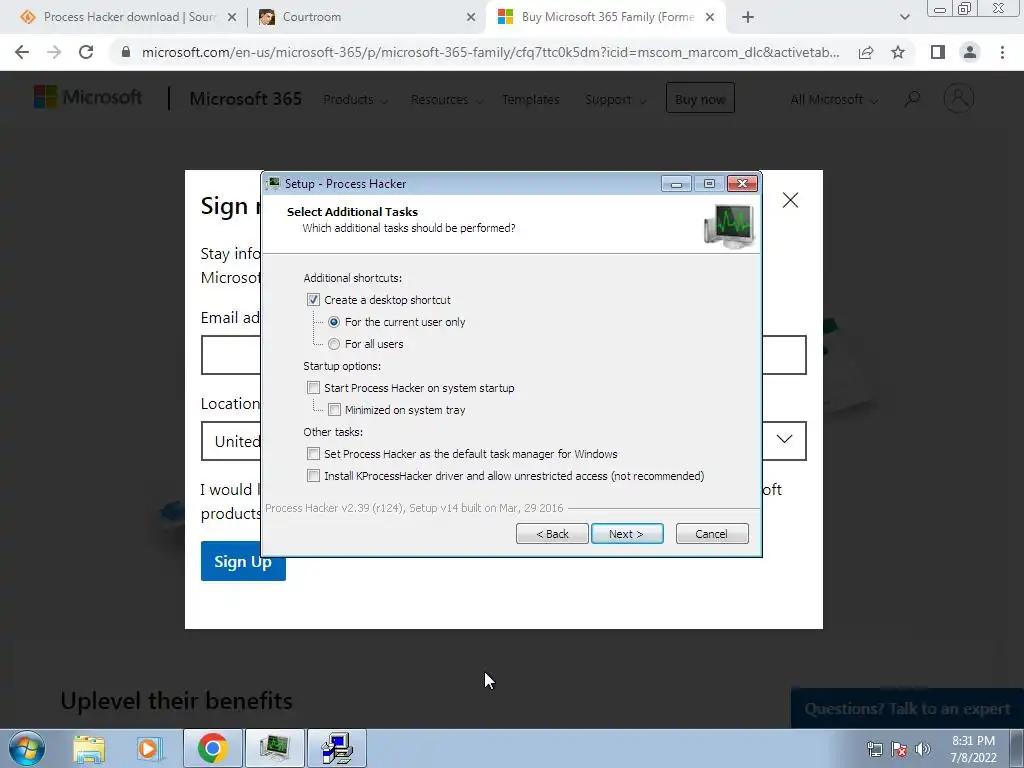Cancel the Process Hacker setup

pos(712,534)
